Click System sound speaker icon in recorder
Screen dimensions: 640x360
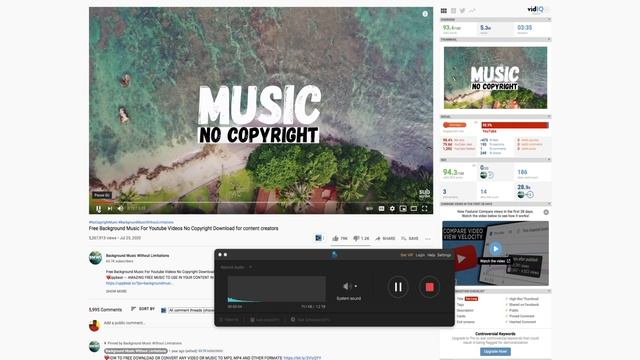(x=347, y=286)
